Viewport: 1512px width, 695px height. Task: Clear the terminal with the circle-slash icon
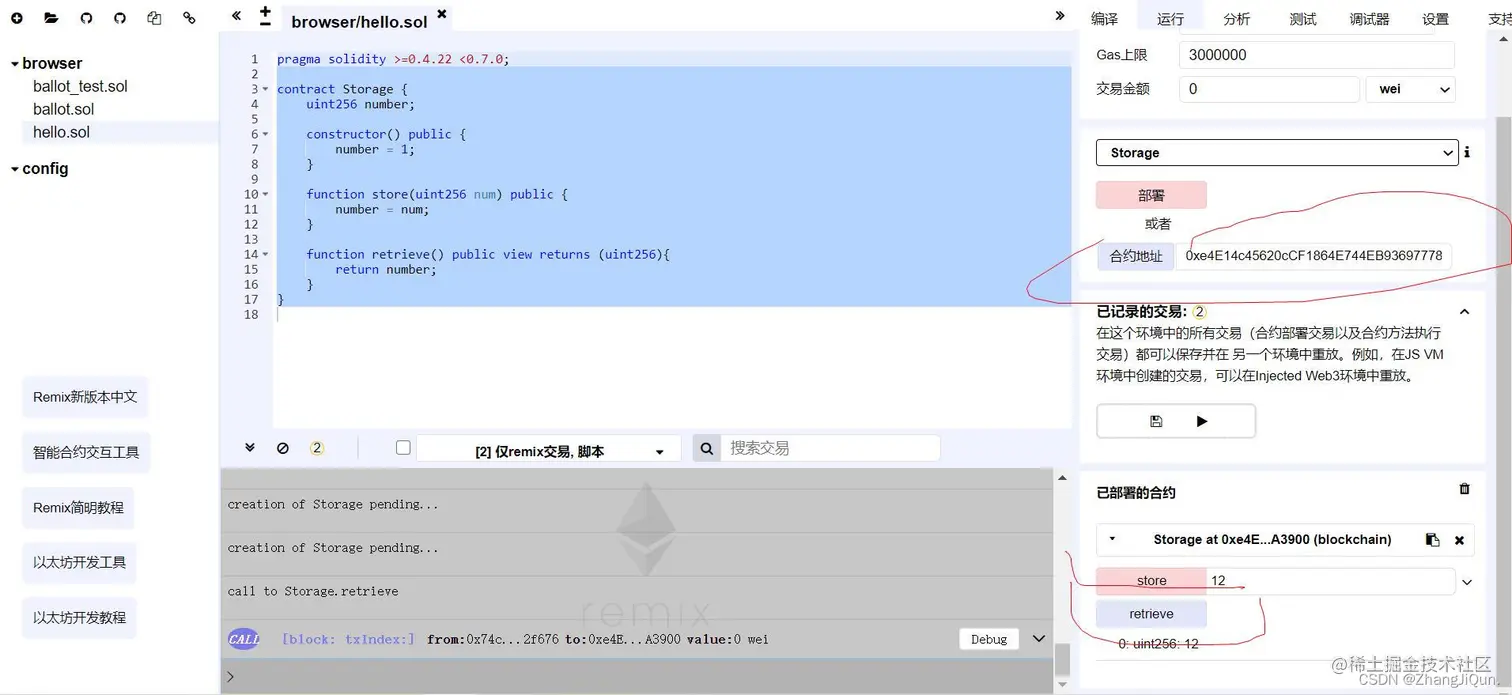pyautogui.click(x=283, y=448)
